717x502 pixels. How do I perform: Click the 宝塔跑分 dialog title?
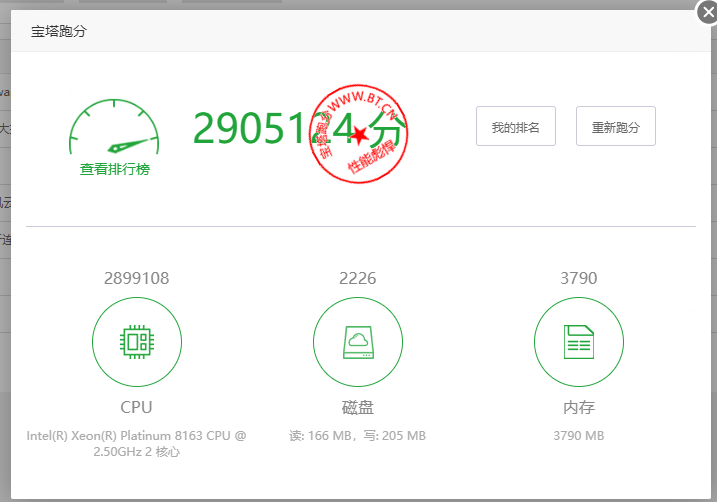(59, 31)
